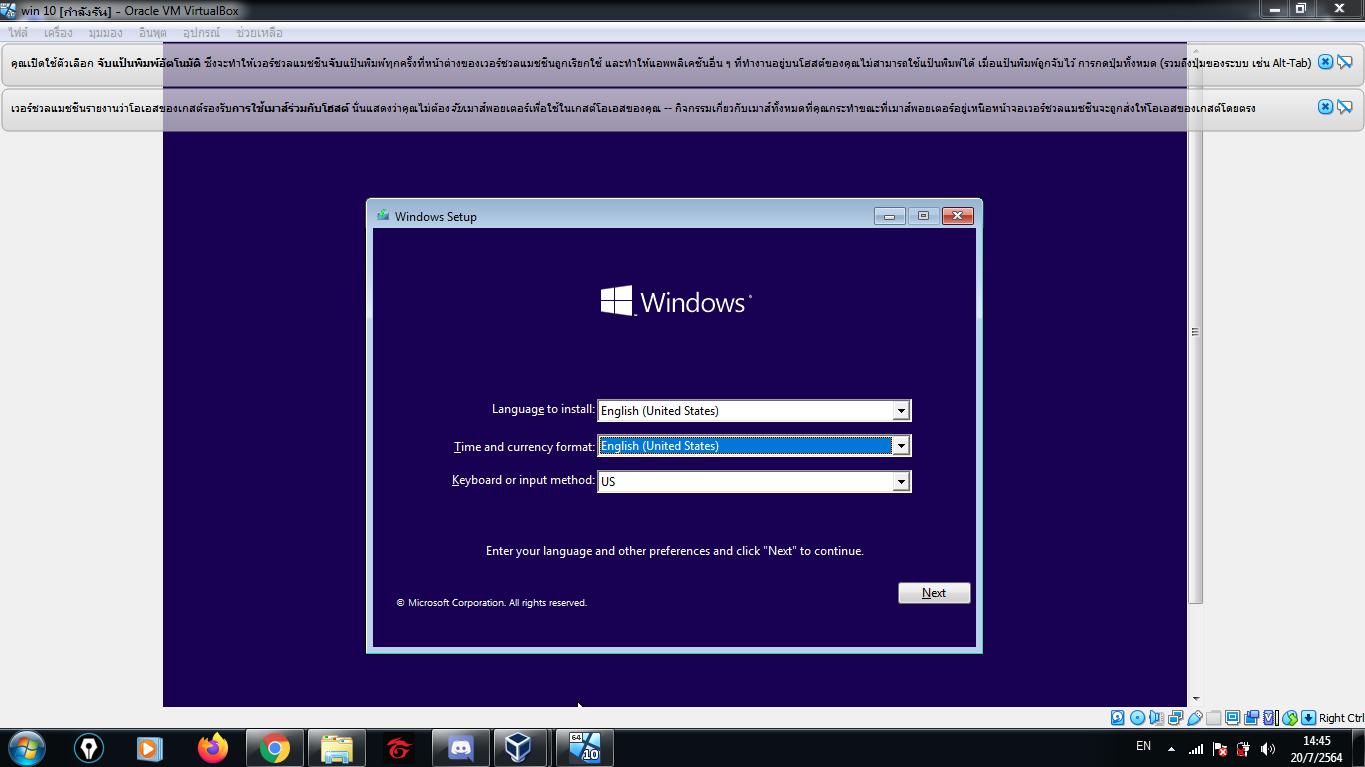Click the scrollbar down arrow in VM window
Screen dimensions: 1365x767
tap(1194, 699)
